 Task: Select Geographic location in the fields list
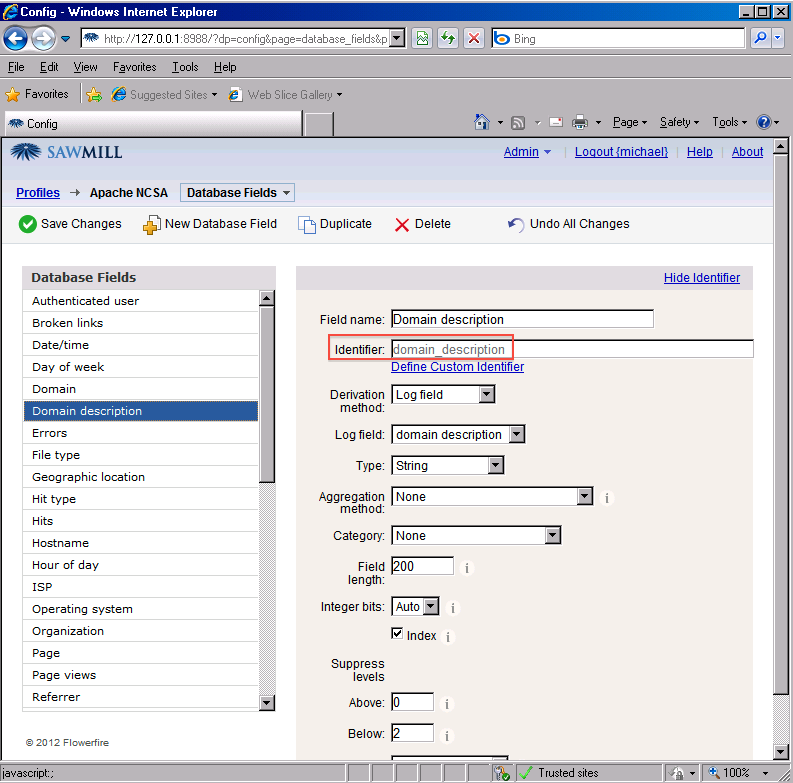click(88, 477)
